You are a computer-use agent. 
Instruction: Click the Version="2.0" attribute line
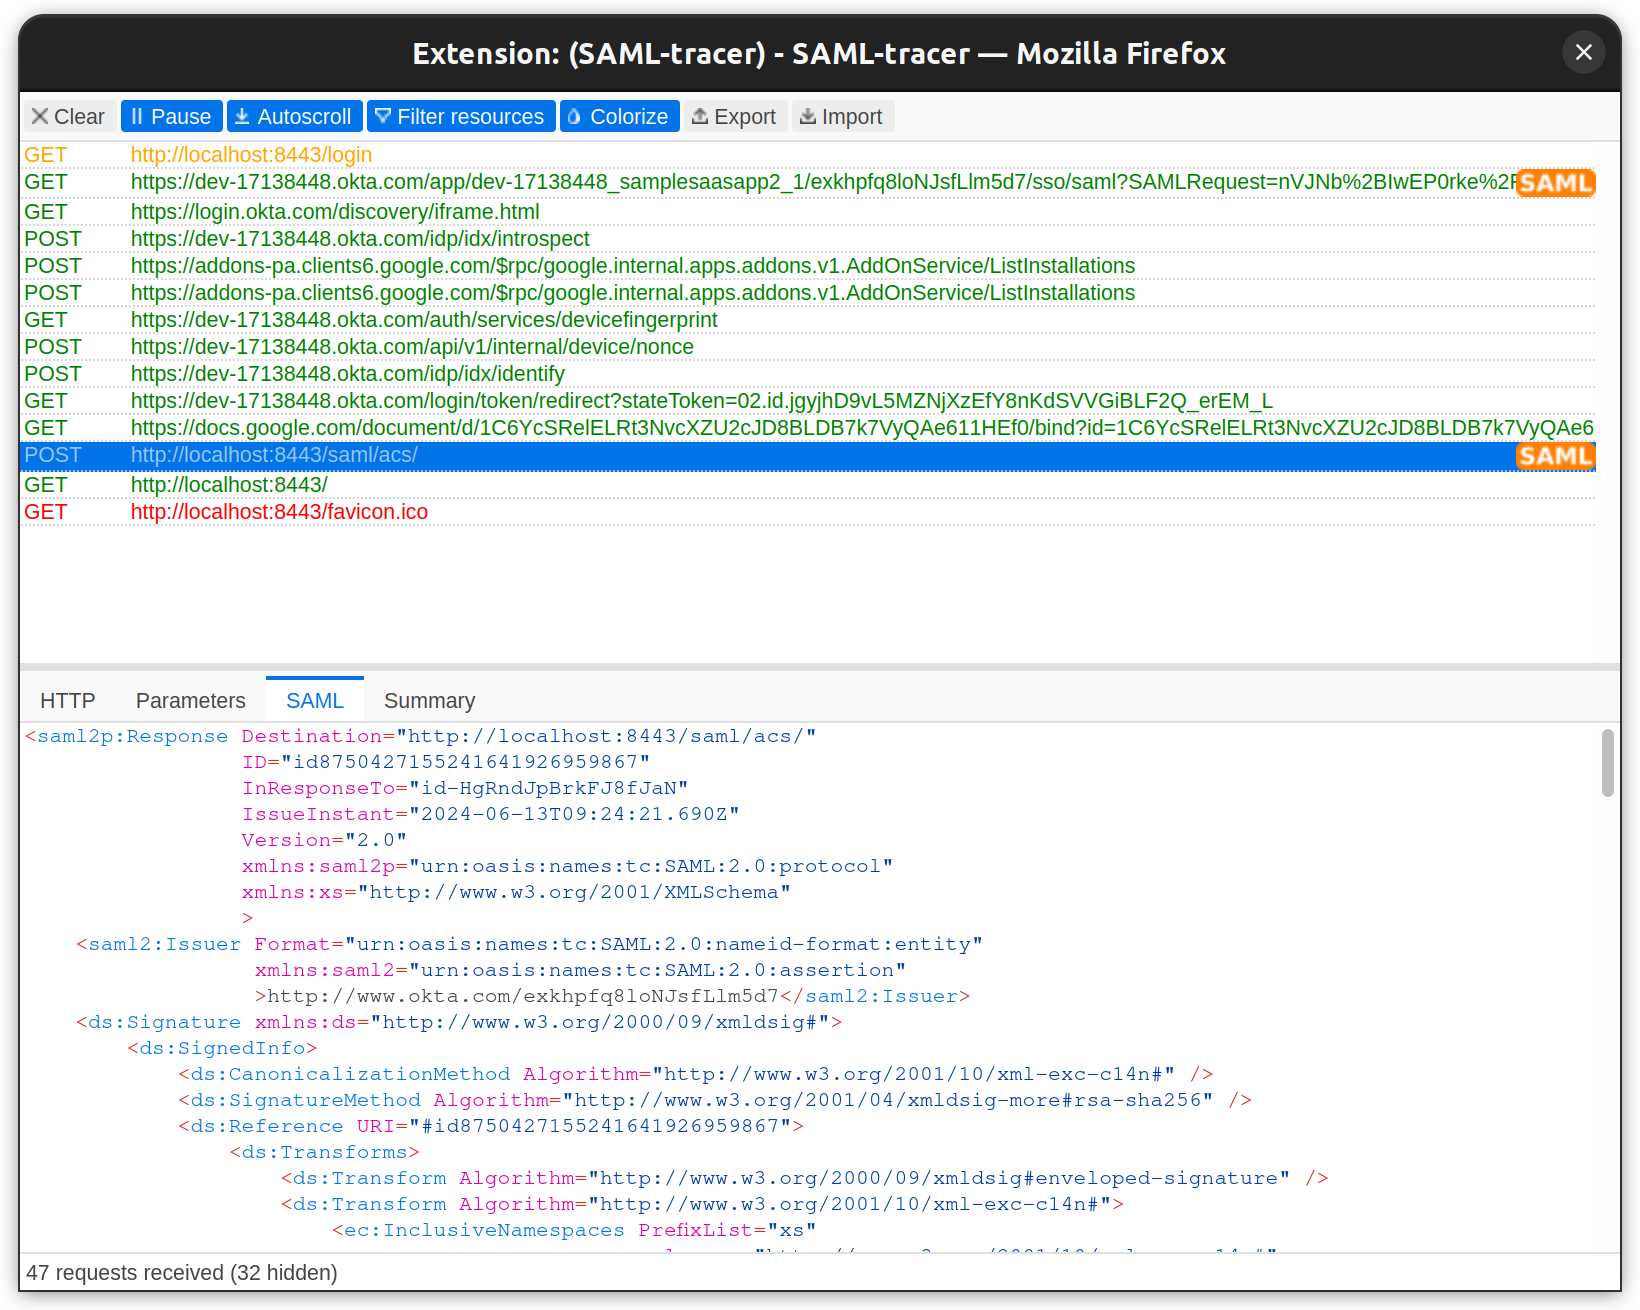[324, 840]
